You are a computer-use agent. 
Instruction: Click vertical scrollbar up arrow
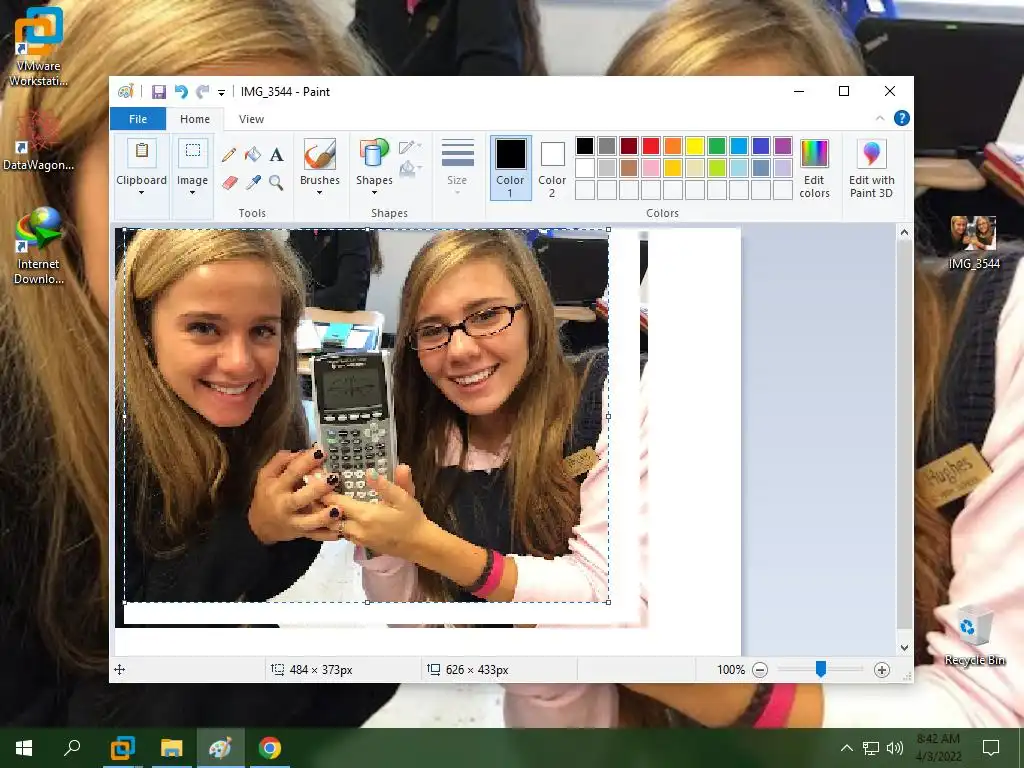pos(904,232)
